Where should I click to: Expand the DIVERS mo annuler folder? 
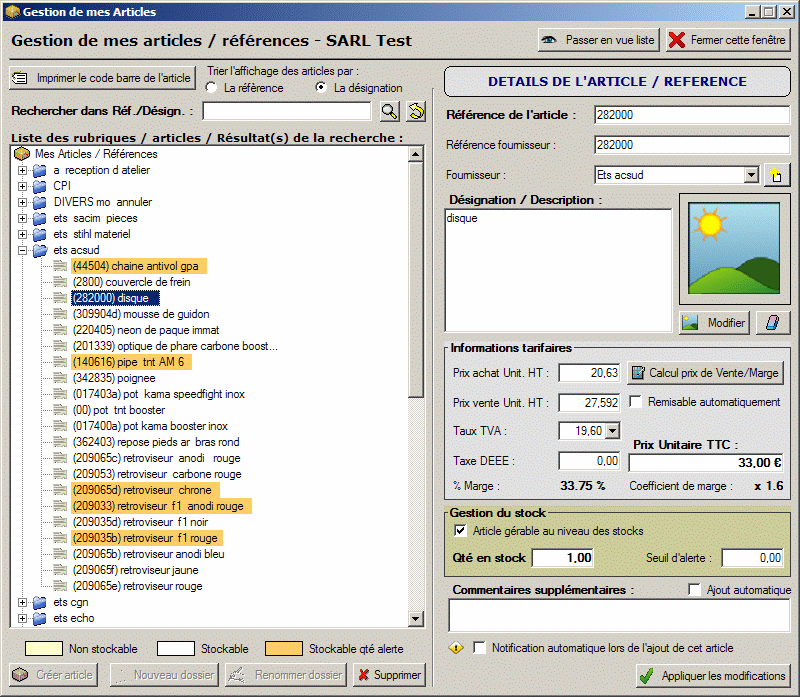point(22,203)
